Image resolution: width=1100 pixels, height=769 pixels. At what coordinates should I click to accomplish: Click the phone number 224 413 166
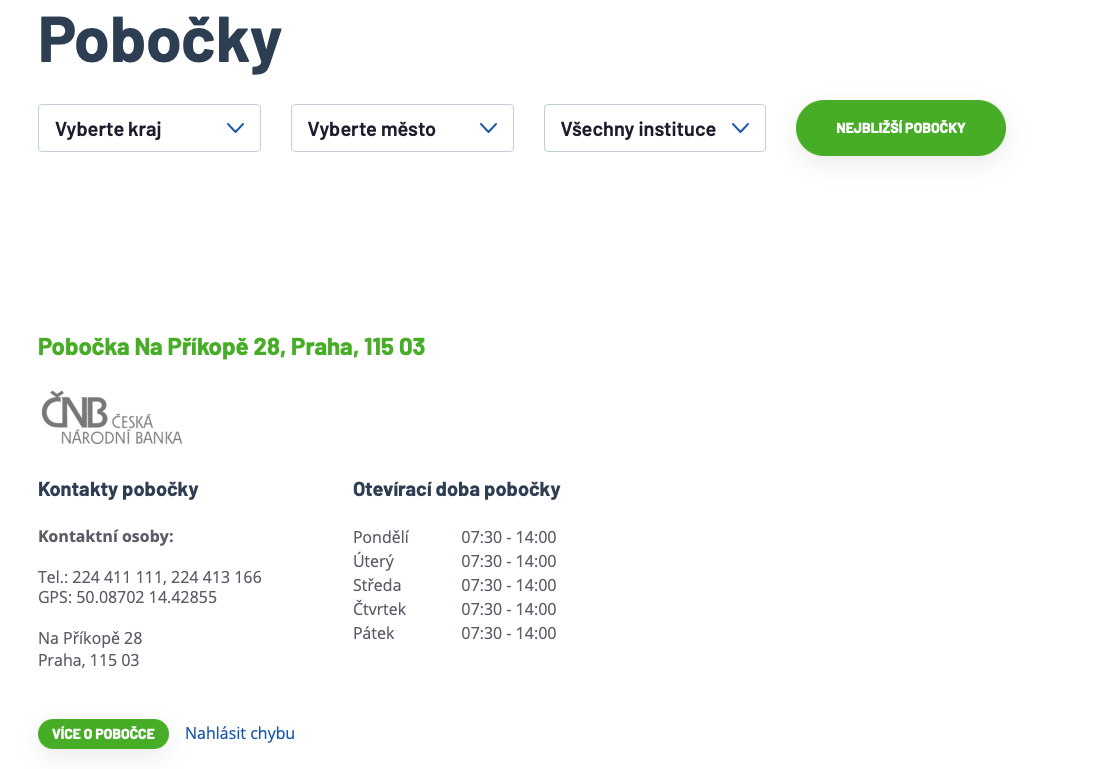[x=216, y=577]
